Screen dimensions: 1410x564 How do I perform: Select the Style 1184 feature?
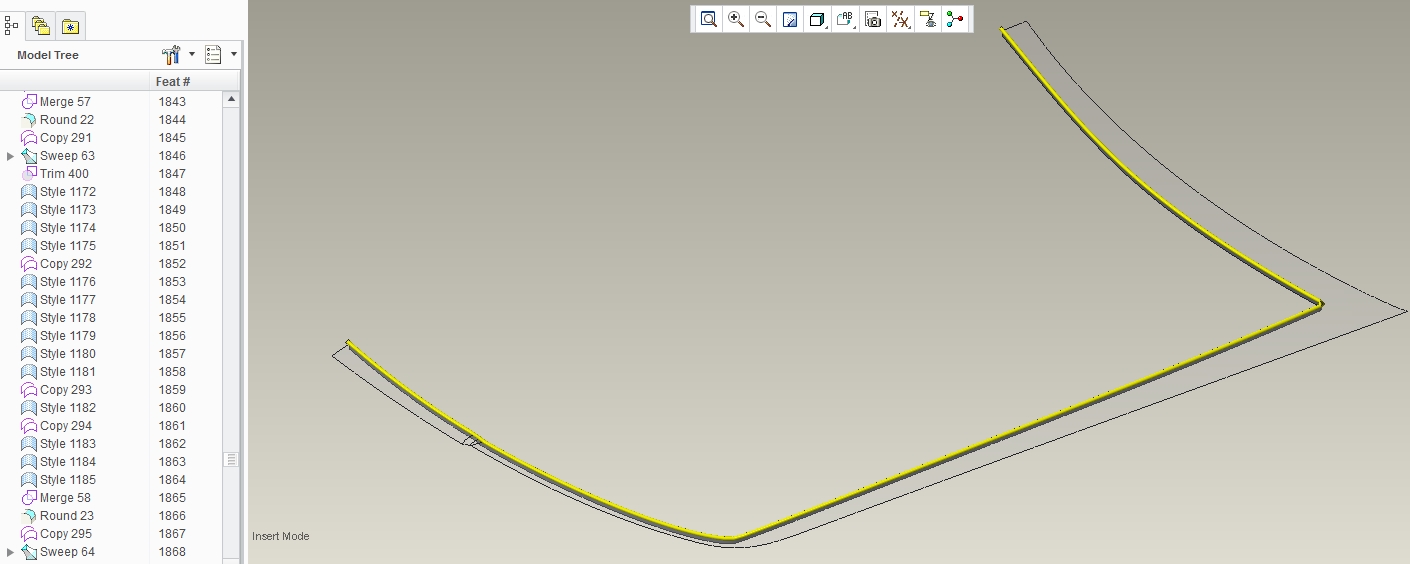(59, 462)
